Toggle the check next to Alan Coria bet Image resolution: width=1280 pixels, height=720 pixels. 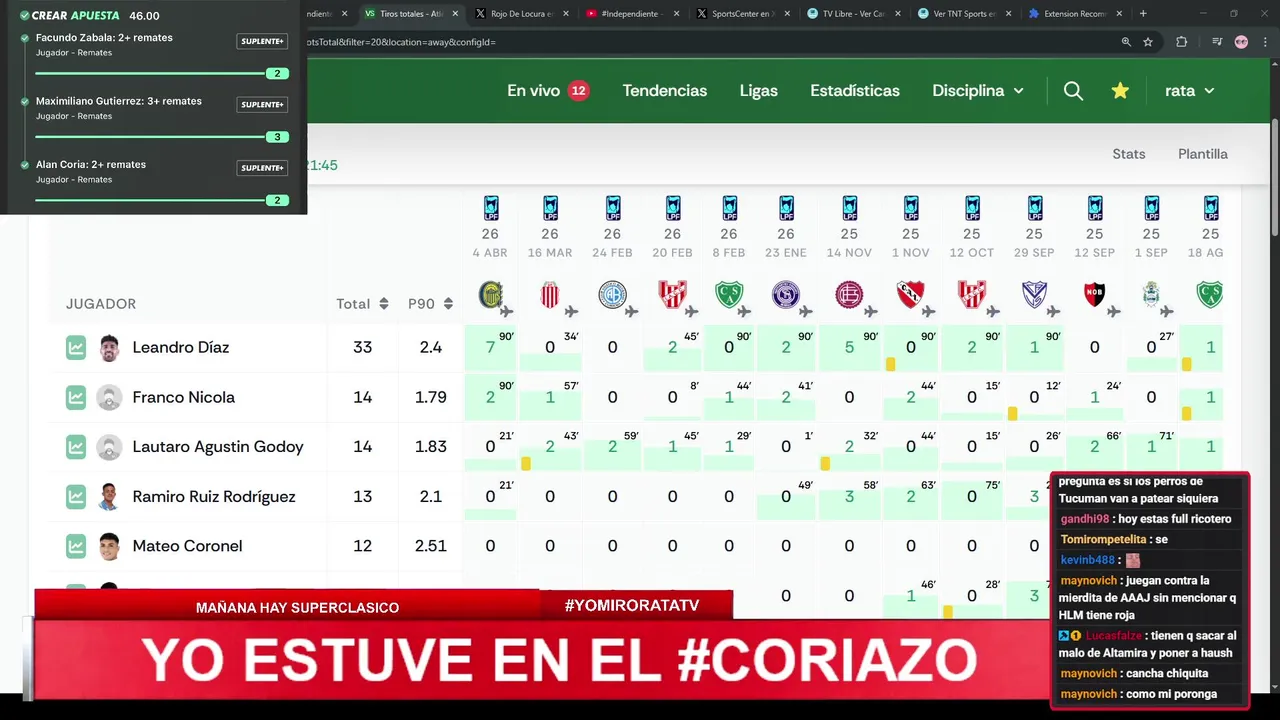pyautogui.click(x=25, y=165)
